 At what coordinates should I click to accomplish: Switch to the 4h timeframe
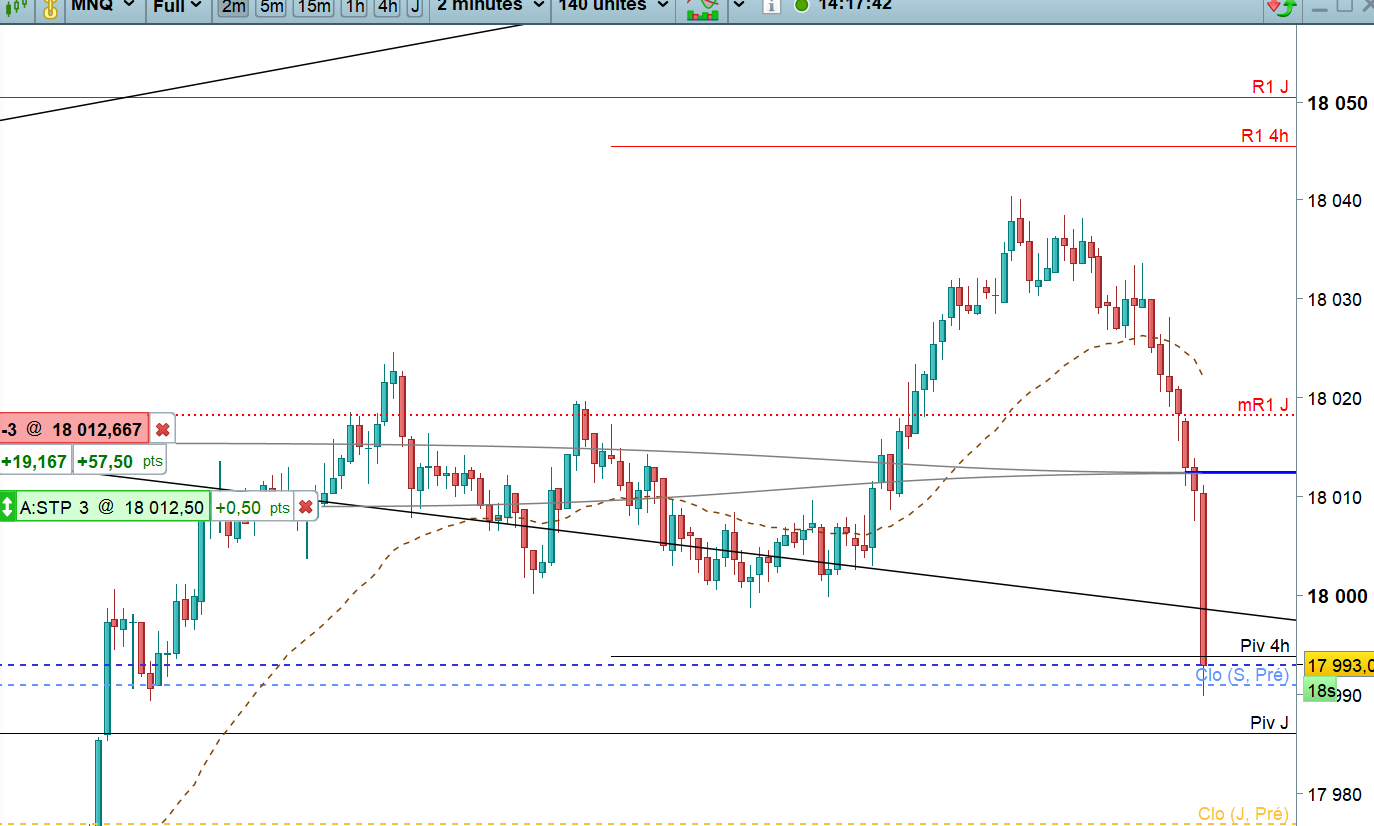(x=387, y=6)
